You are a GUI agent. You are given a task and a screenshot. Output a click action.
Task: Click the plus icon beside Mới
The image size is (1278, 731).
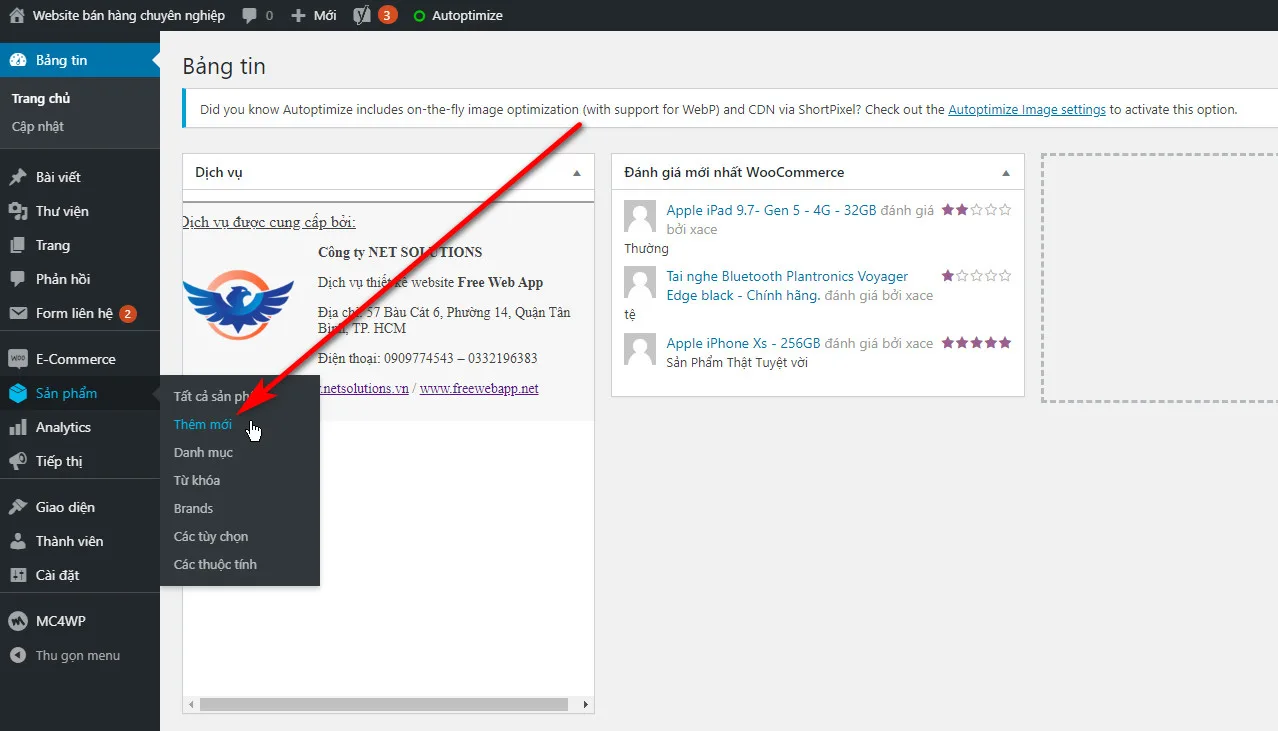298,15
